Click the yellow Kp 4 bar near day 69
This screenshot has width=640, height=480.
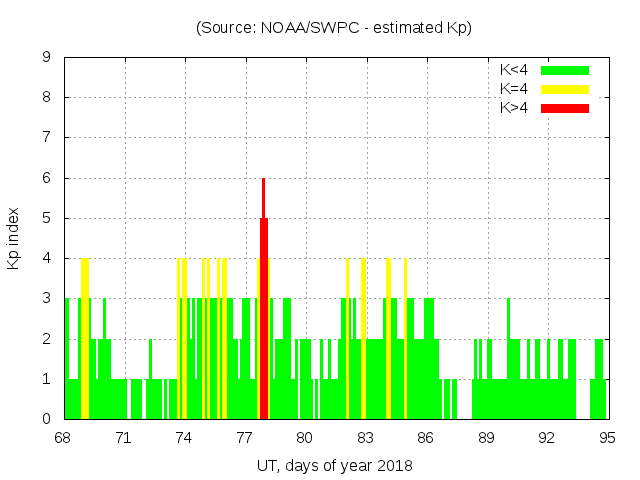pos(85,340)
